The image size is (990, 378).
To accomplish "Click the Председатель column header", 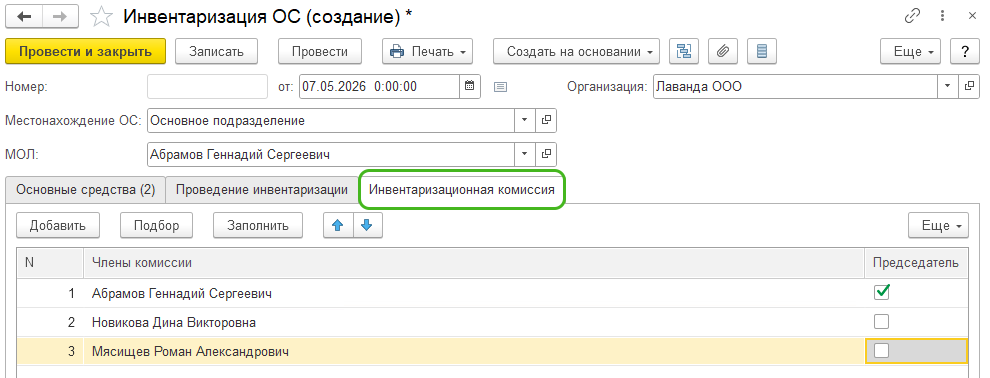I will (916, 263).
